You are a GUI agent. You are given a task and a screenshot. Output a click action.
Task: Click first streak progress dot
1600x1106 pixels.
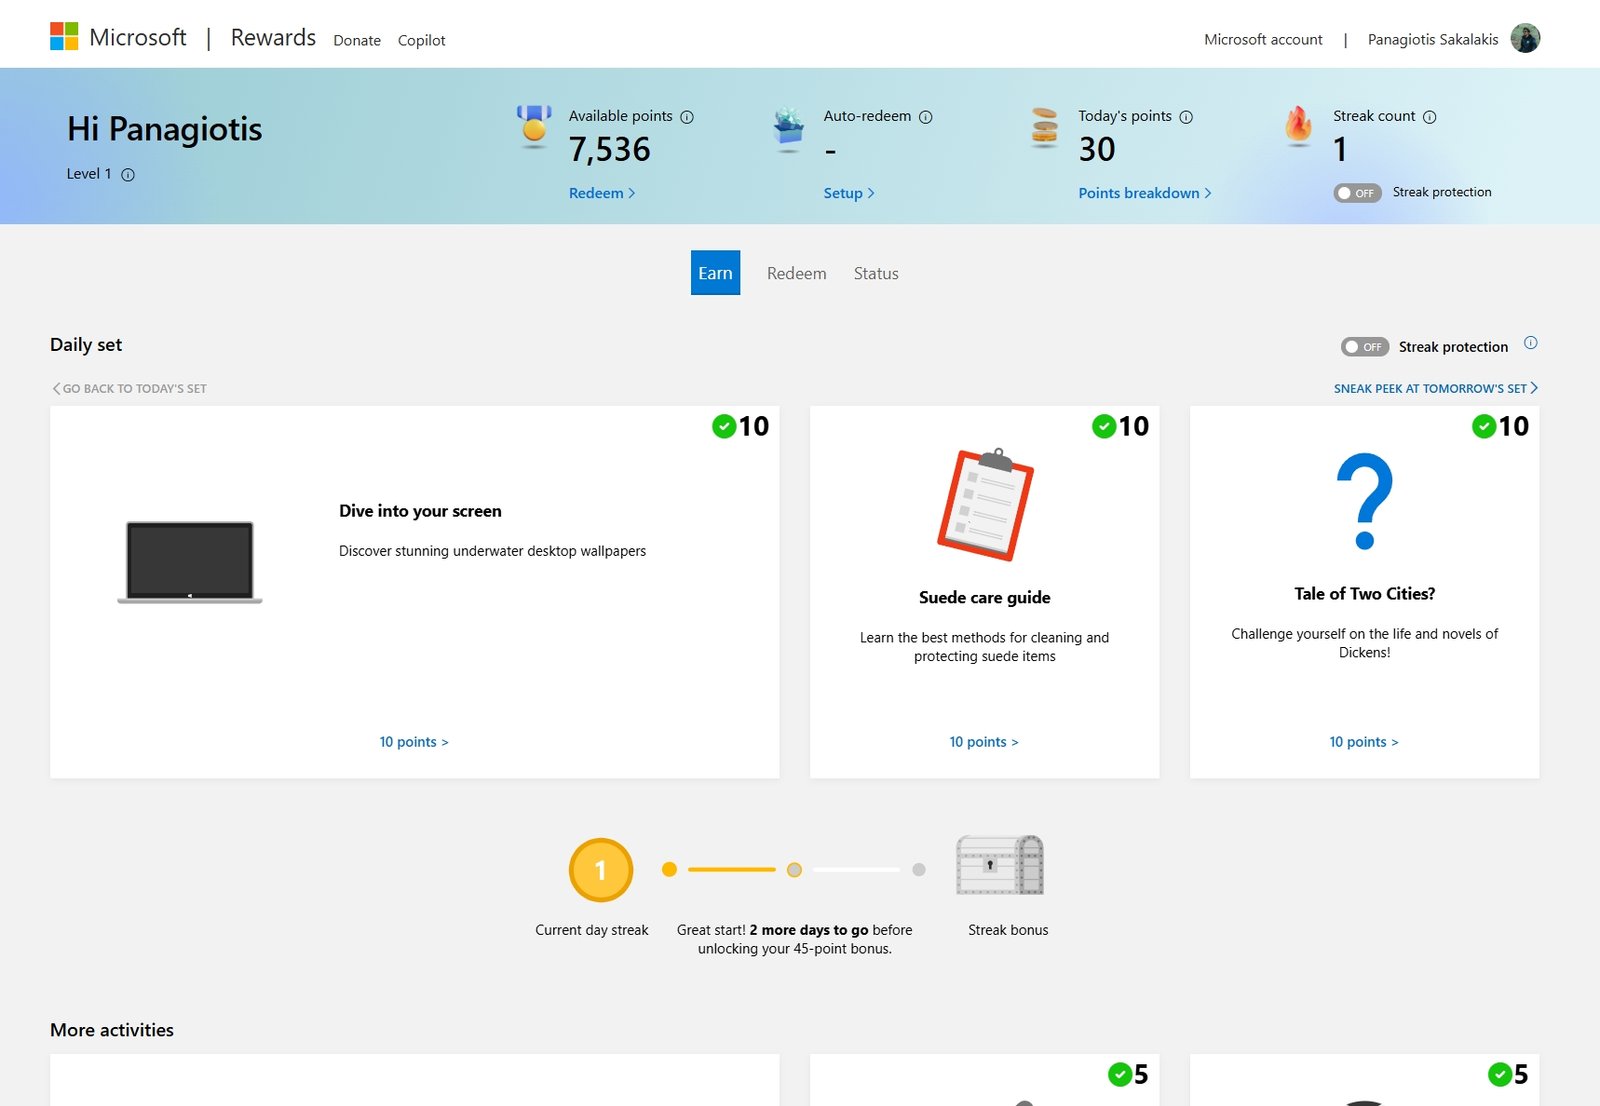670,870
